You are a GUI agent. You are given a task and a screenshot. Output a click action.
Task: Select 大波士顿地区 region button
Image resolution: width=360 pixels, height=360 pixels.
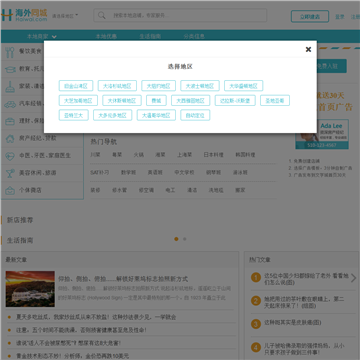[x=200, y=86]
